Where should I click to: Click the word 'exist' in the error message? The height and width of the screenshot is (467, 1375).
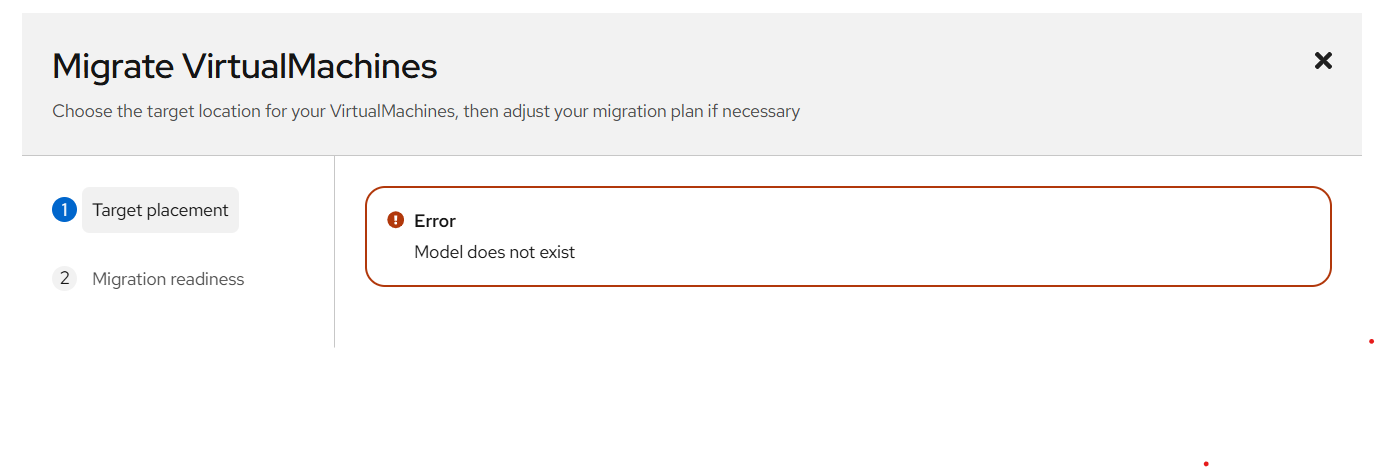click(x=556, y=252)
